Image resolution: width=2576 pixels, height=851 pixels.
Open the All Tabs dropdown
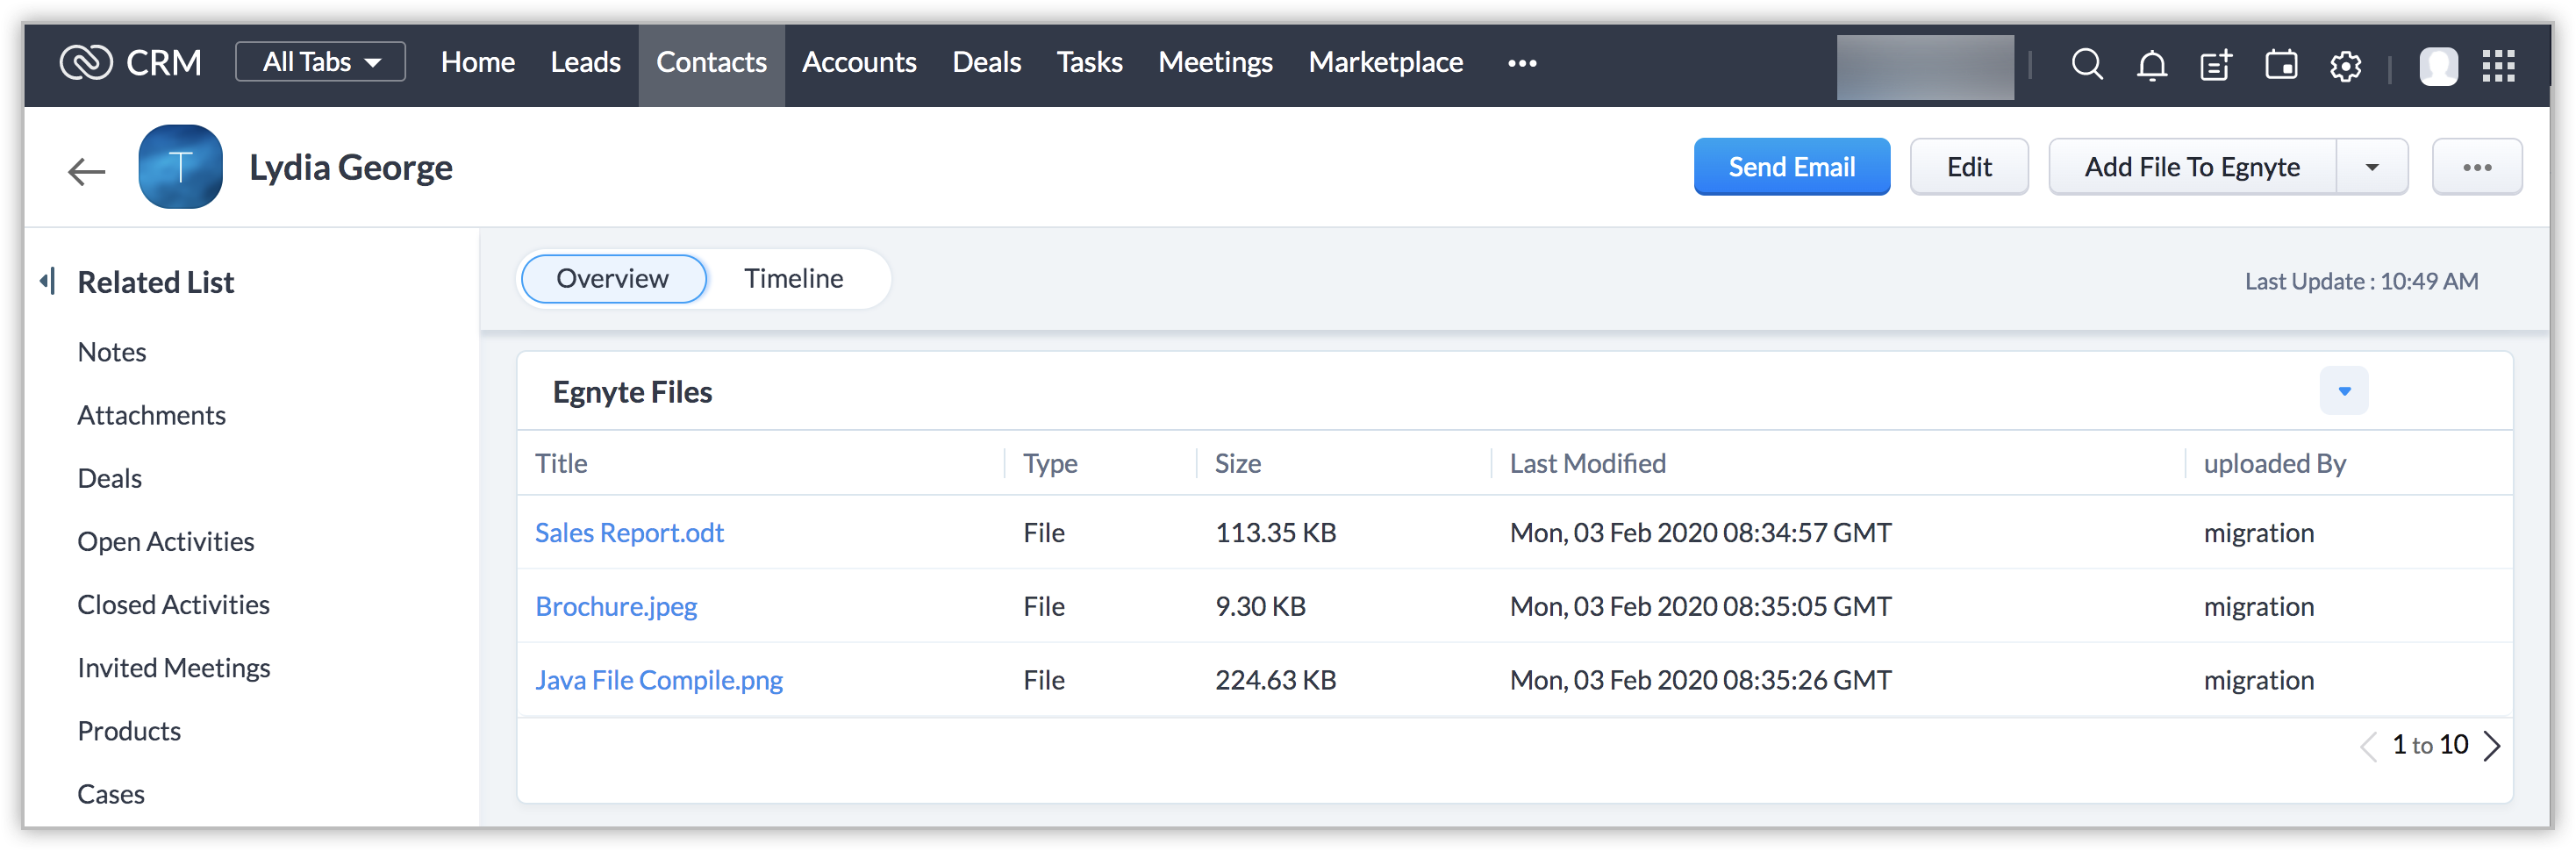(320, 62)
